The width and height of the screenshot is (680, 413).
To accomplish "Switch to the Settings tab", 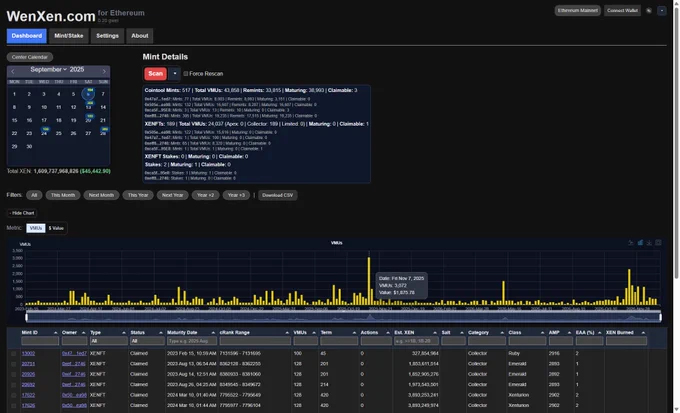I will point(108,36).
